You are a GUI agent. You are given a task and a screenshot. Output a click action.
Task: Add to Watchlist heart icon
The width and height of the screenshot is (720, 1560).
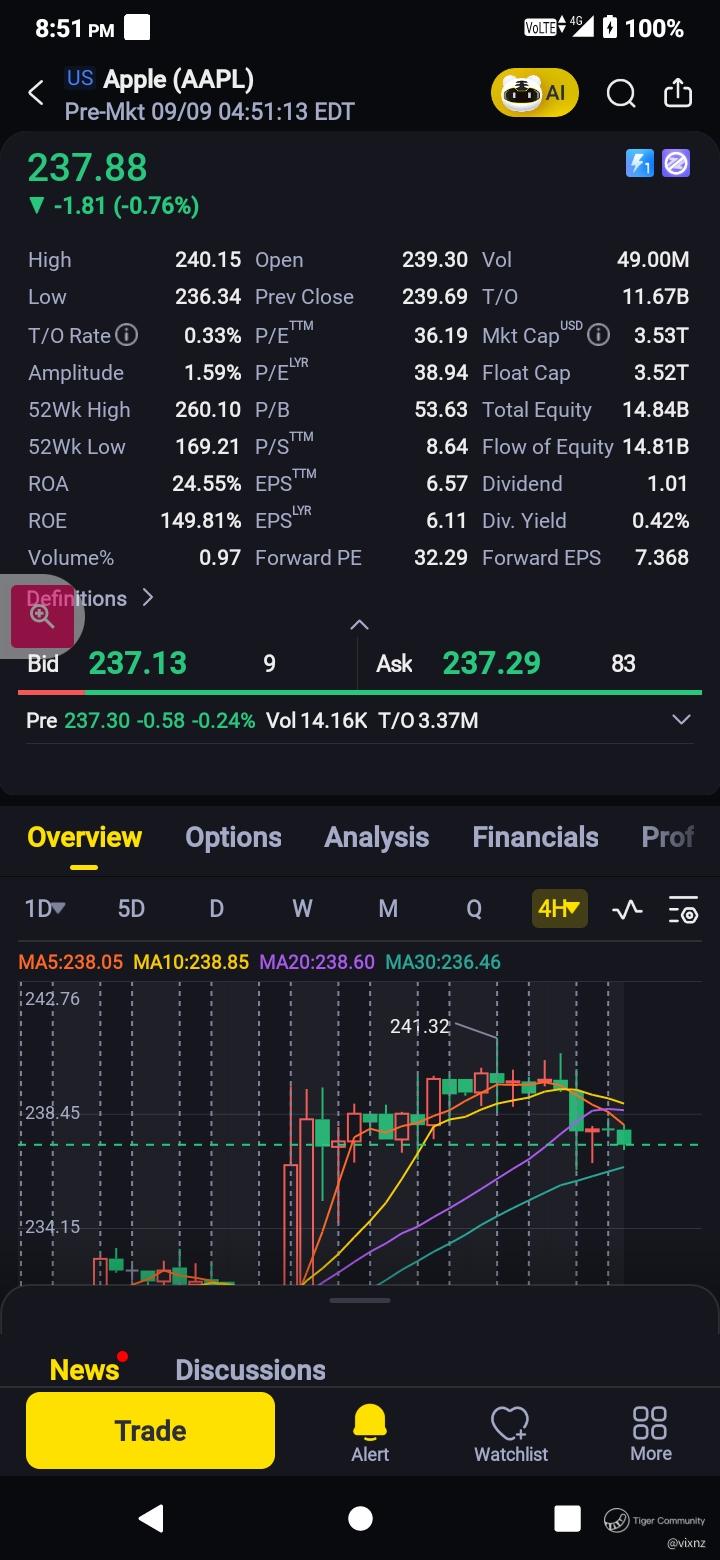510,1432
